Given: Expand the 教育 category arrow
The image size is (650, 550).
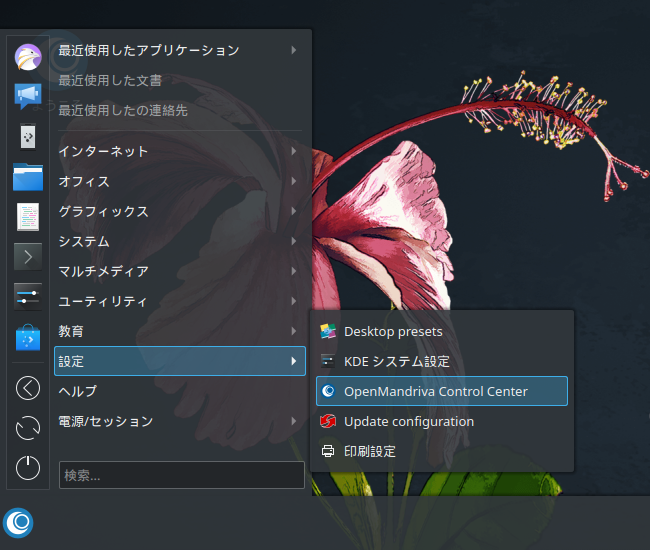Looking at the screenshot, I should (293, 331).
